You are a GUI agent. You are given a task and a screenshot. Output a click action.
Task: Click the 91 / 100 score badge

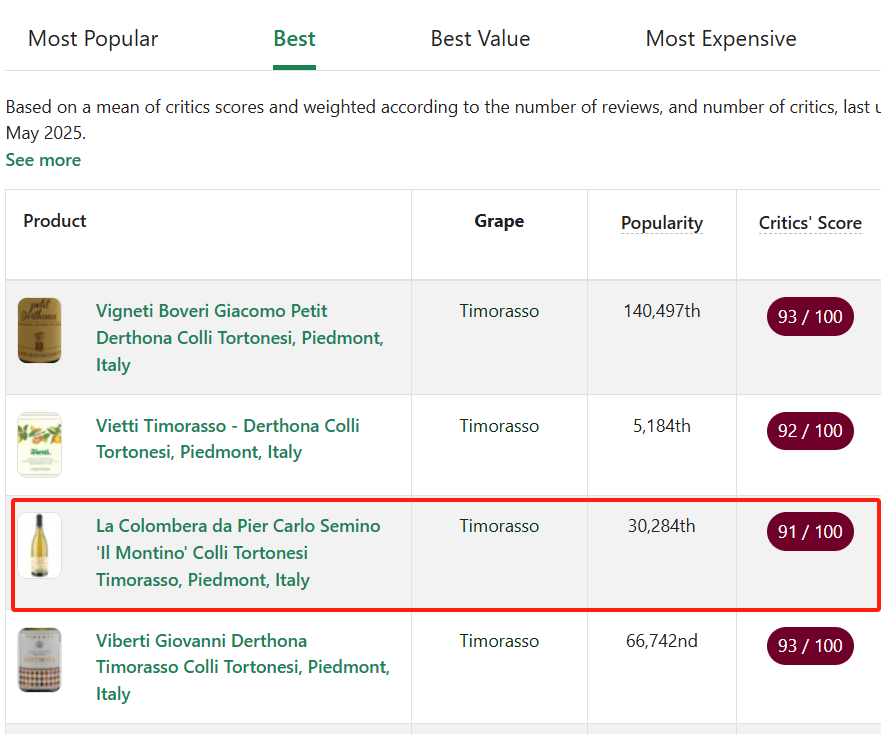pyautogui.click(x=810, y=532)
